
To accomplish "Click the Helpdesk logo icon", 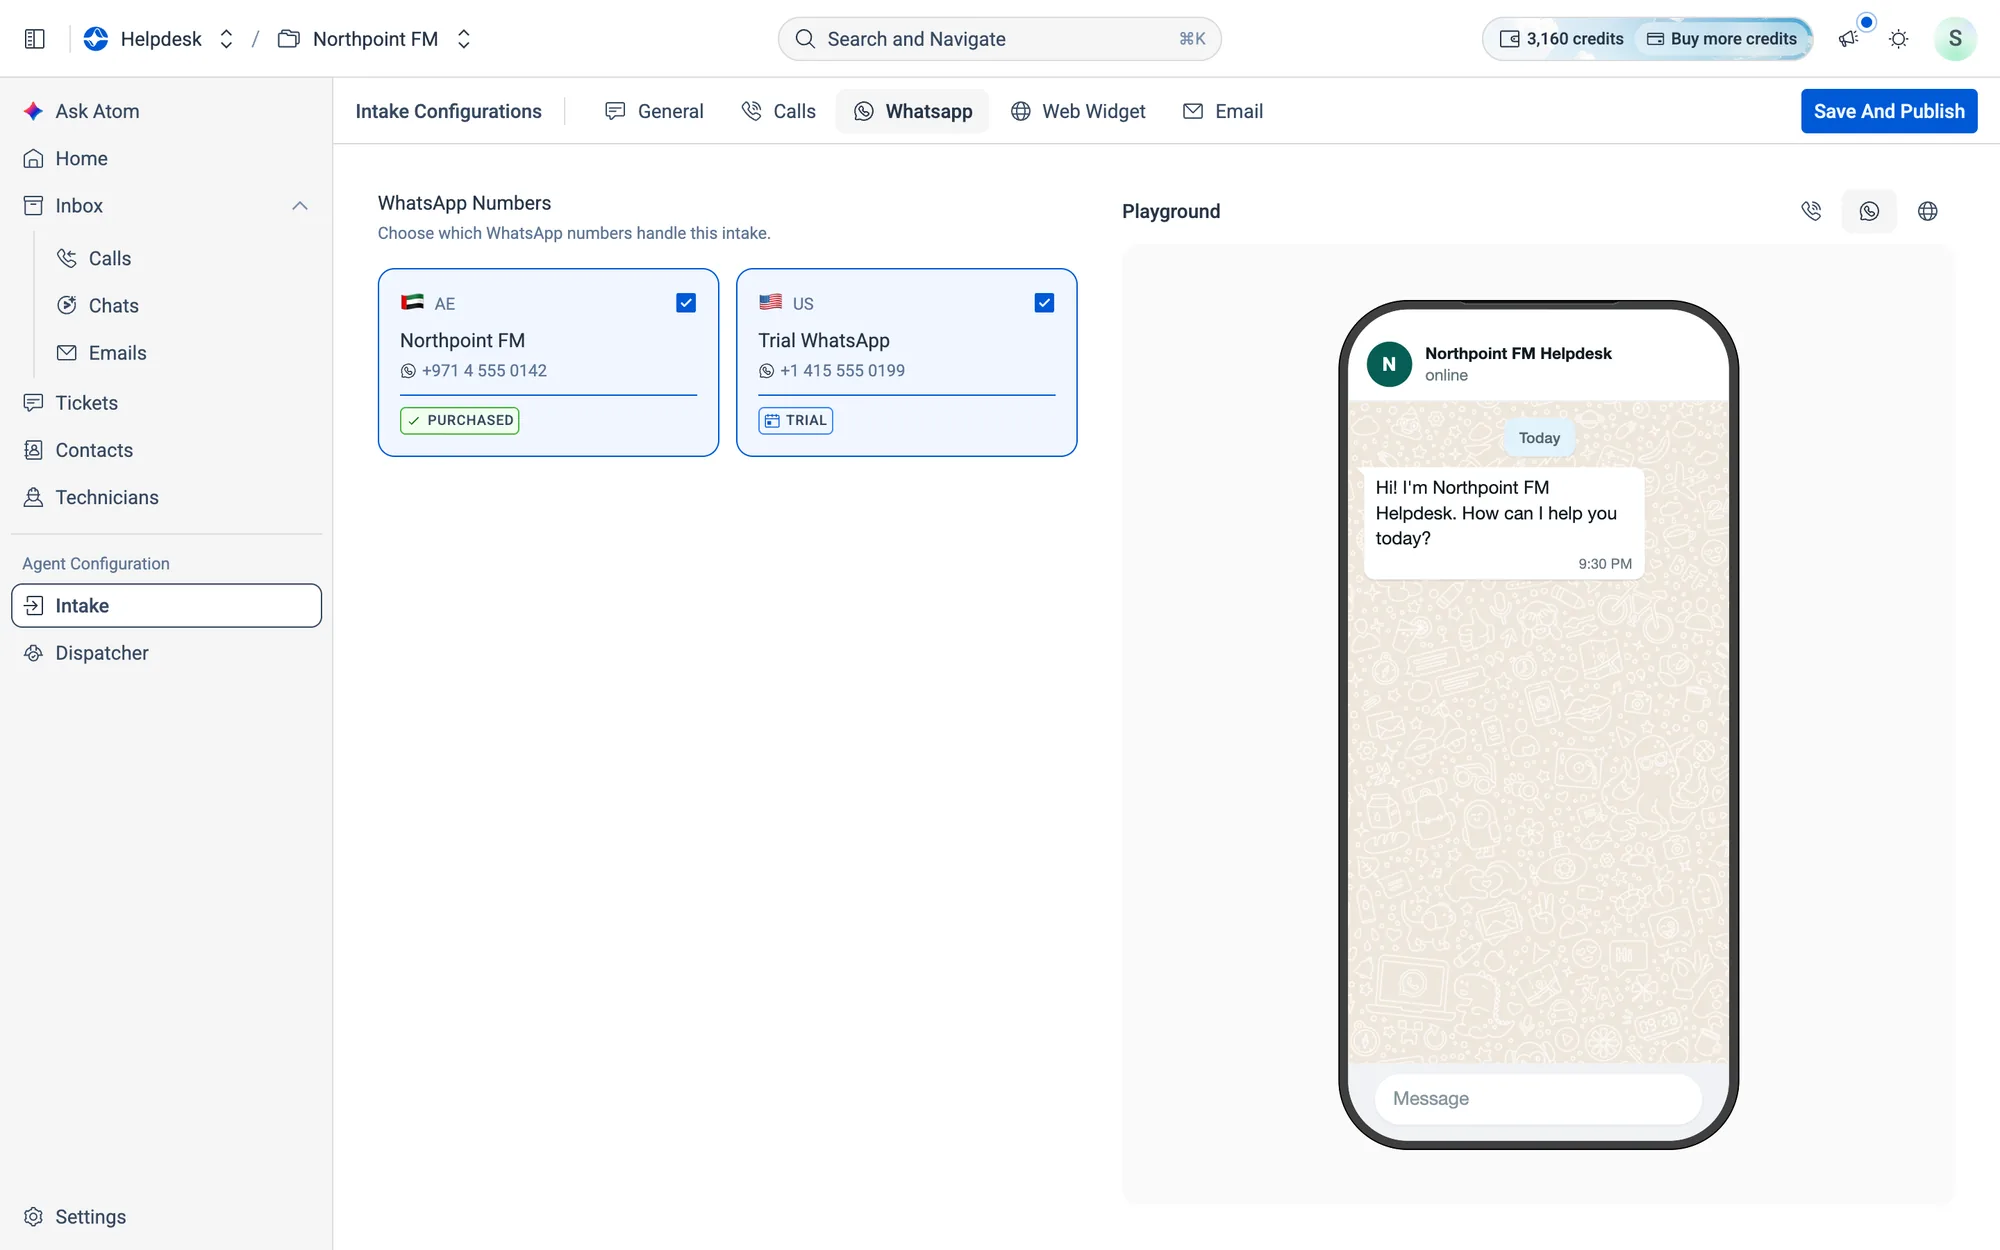I will pos(96,39).
